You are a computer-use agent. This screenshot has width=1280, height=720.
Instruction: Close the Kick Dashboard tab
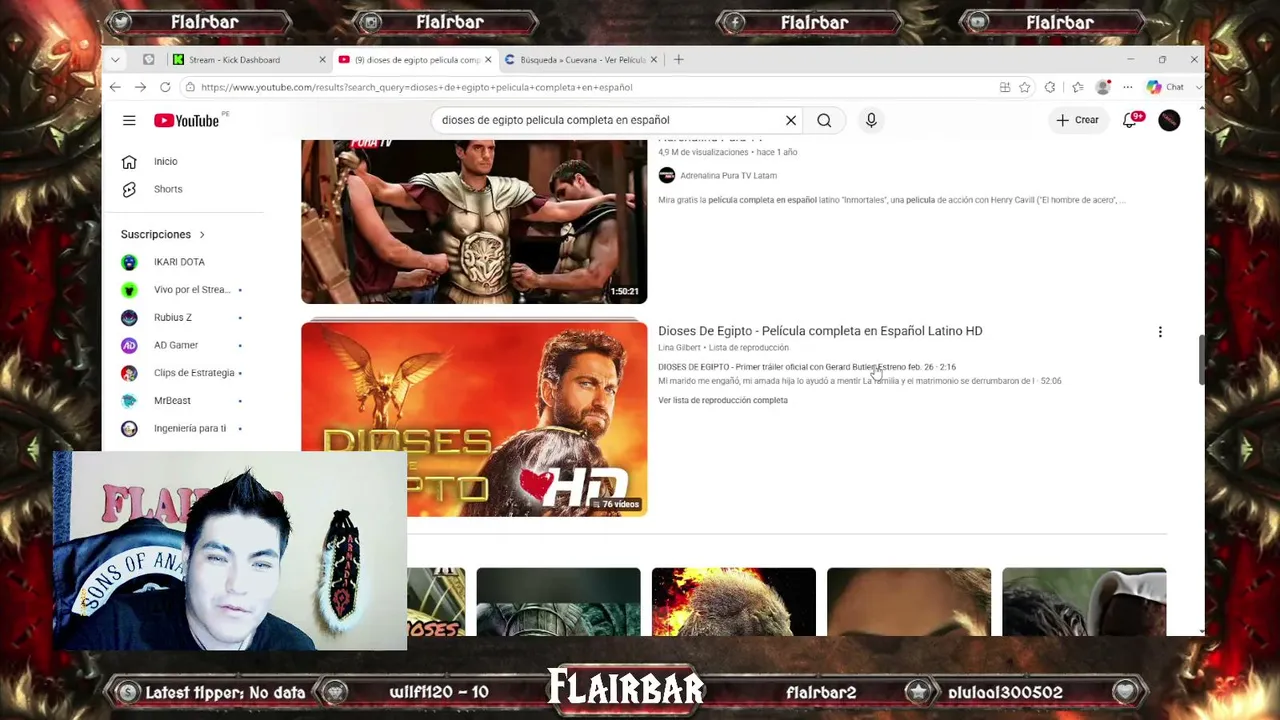click(x=322, y=60)
